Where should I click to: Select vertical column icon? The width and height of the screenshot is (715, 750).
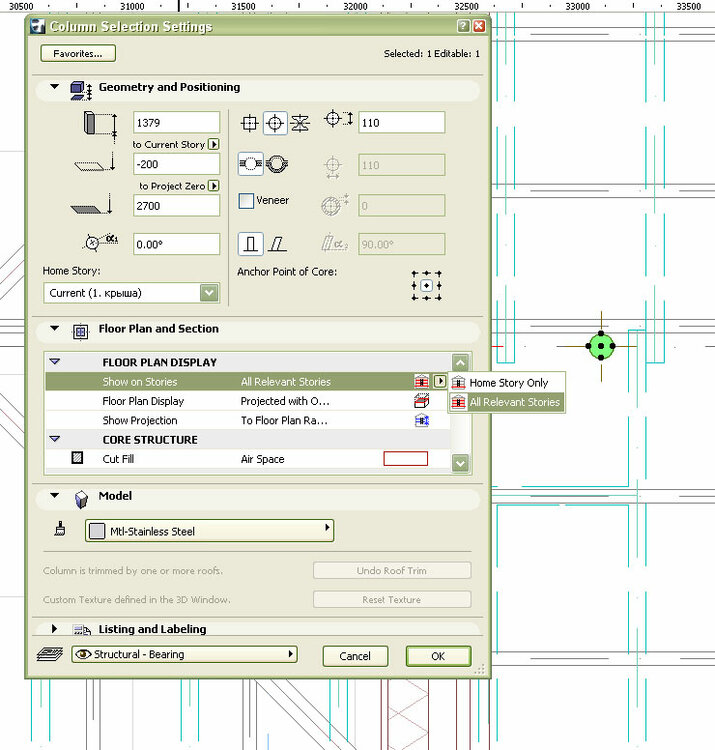pyautogui.click(x=251, y=244)
